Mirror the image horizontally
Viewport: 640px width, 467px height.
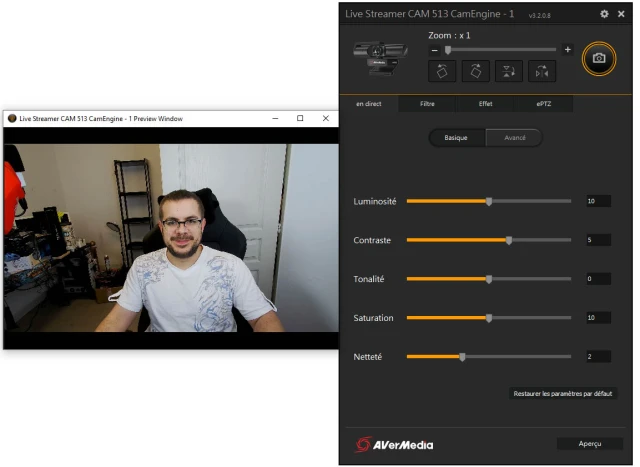(542, 71)
